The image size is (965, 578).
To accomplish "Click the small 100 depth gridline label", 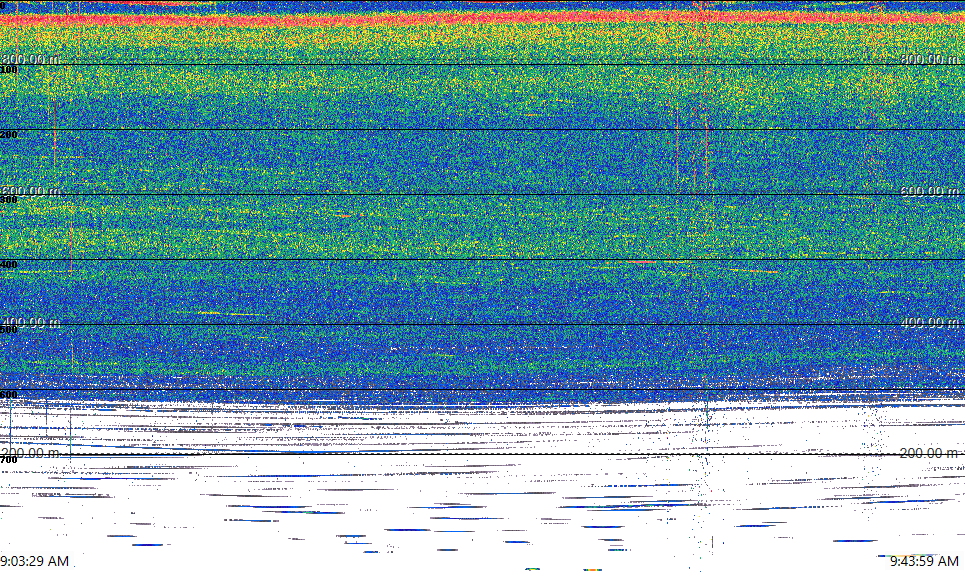I will tap(9, 70).
